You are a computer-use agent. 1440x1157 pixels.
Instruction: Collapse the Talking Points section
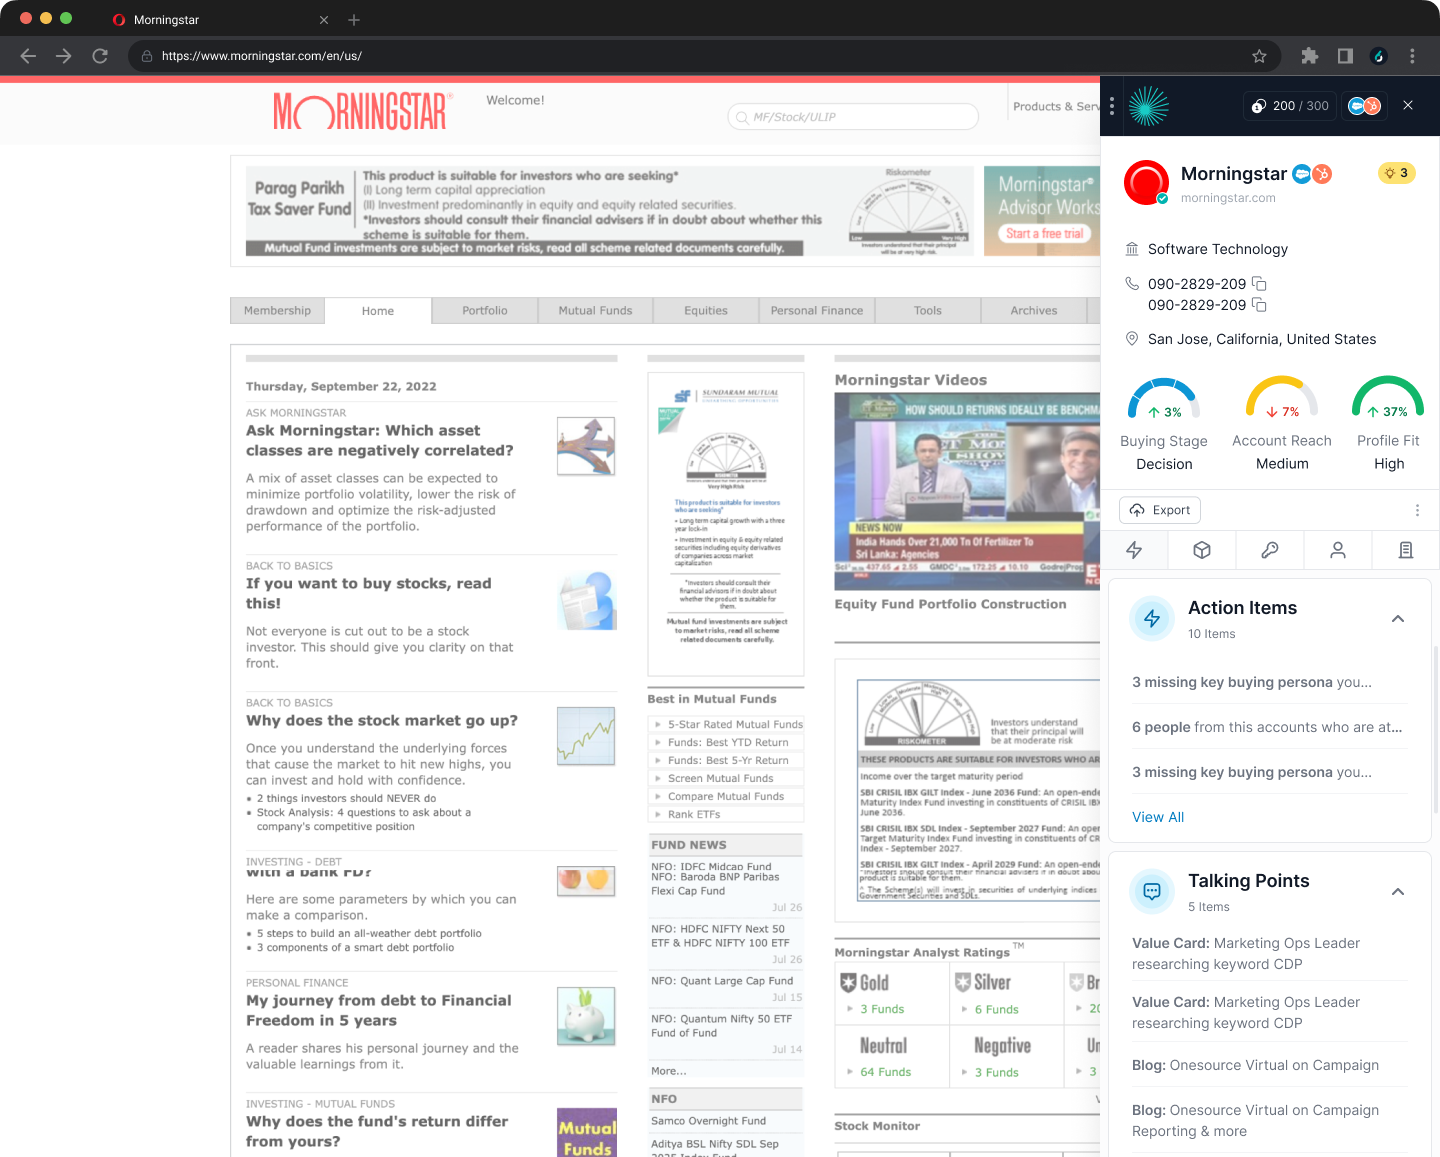[x=1398, y=892]
